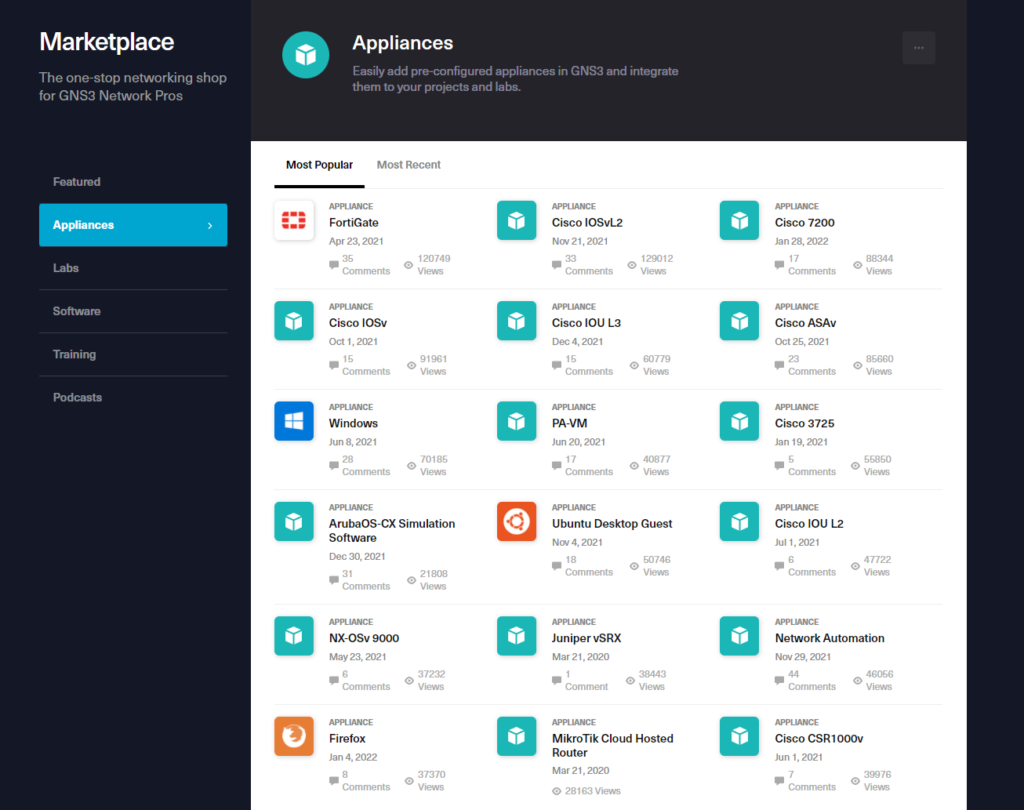Select the Most Popular tab
The height and width of the screenshot is (810, 1024).
[x=319, y=165]
